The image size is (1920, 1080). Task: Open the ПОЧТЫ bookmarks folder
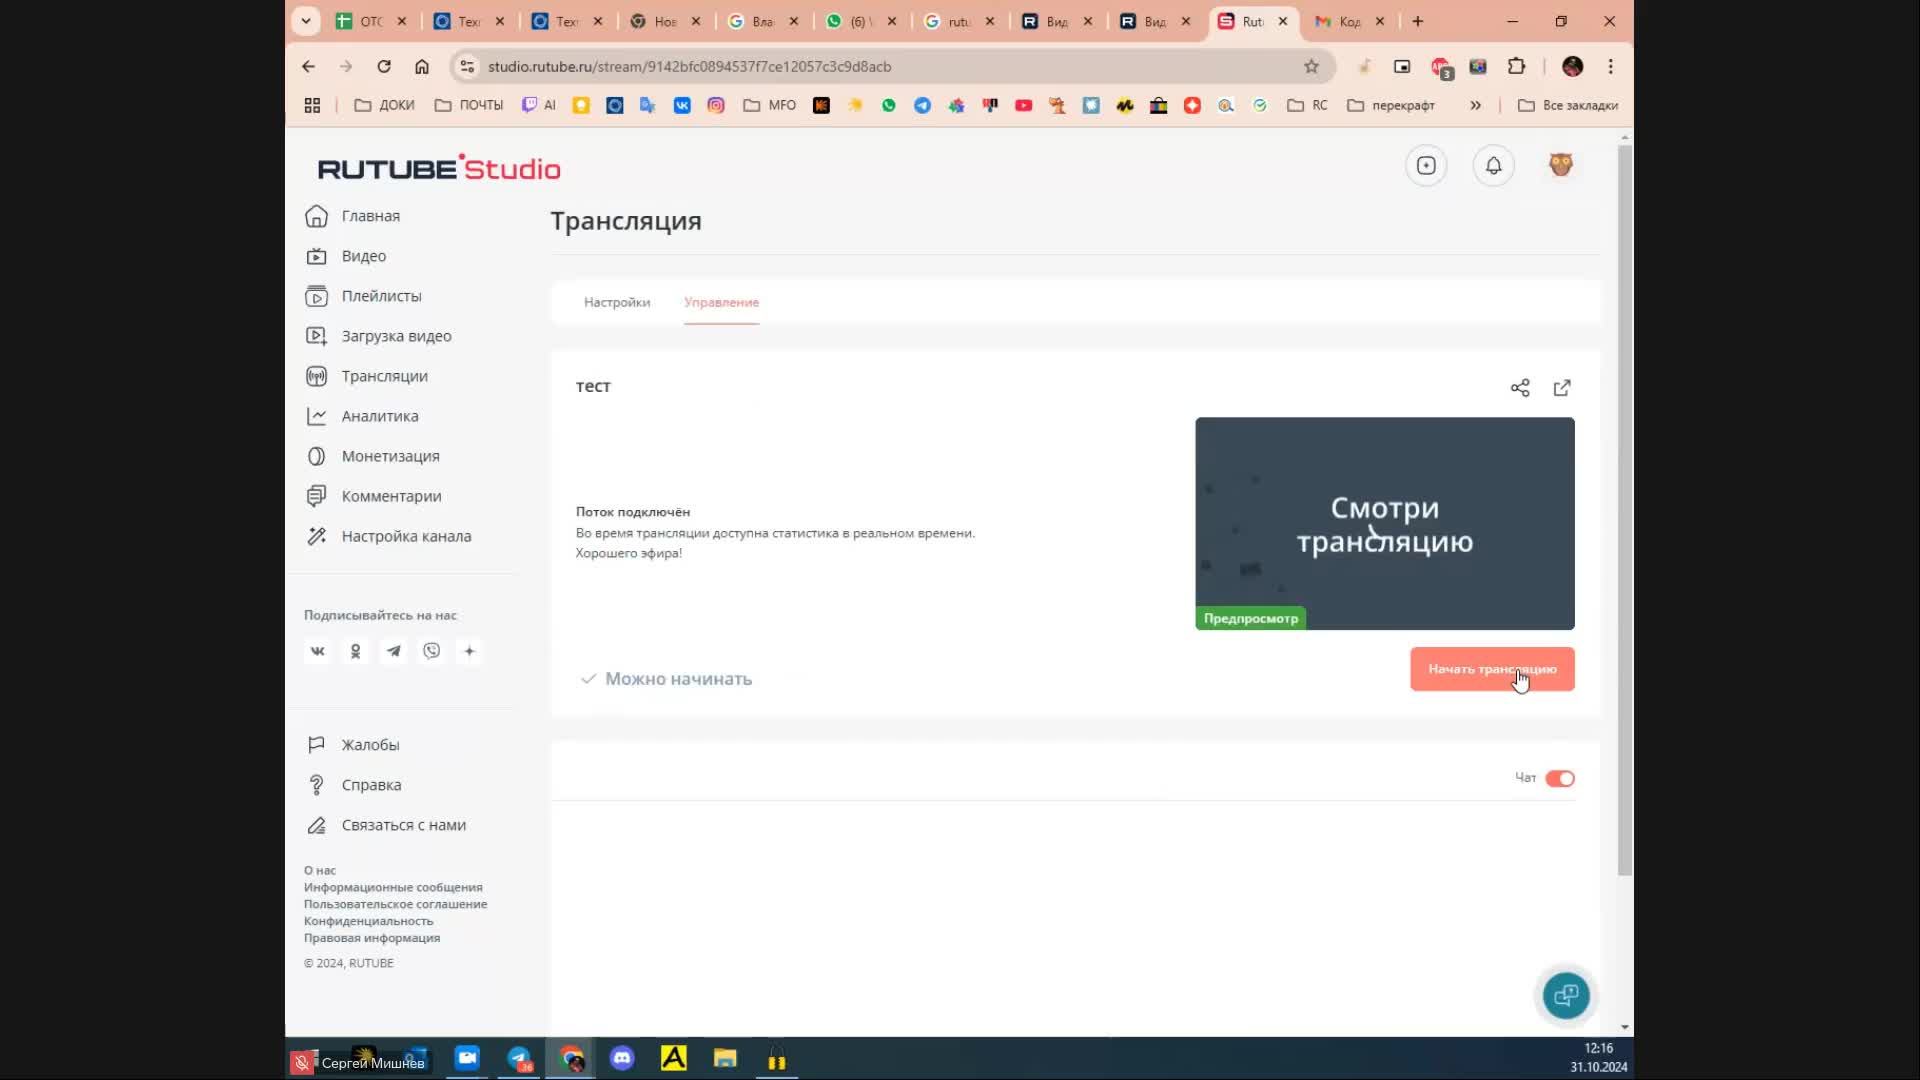pyautogui.click(x=469, y=105)
